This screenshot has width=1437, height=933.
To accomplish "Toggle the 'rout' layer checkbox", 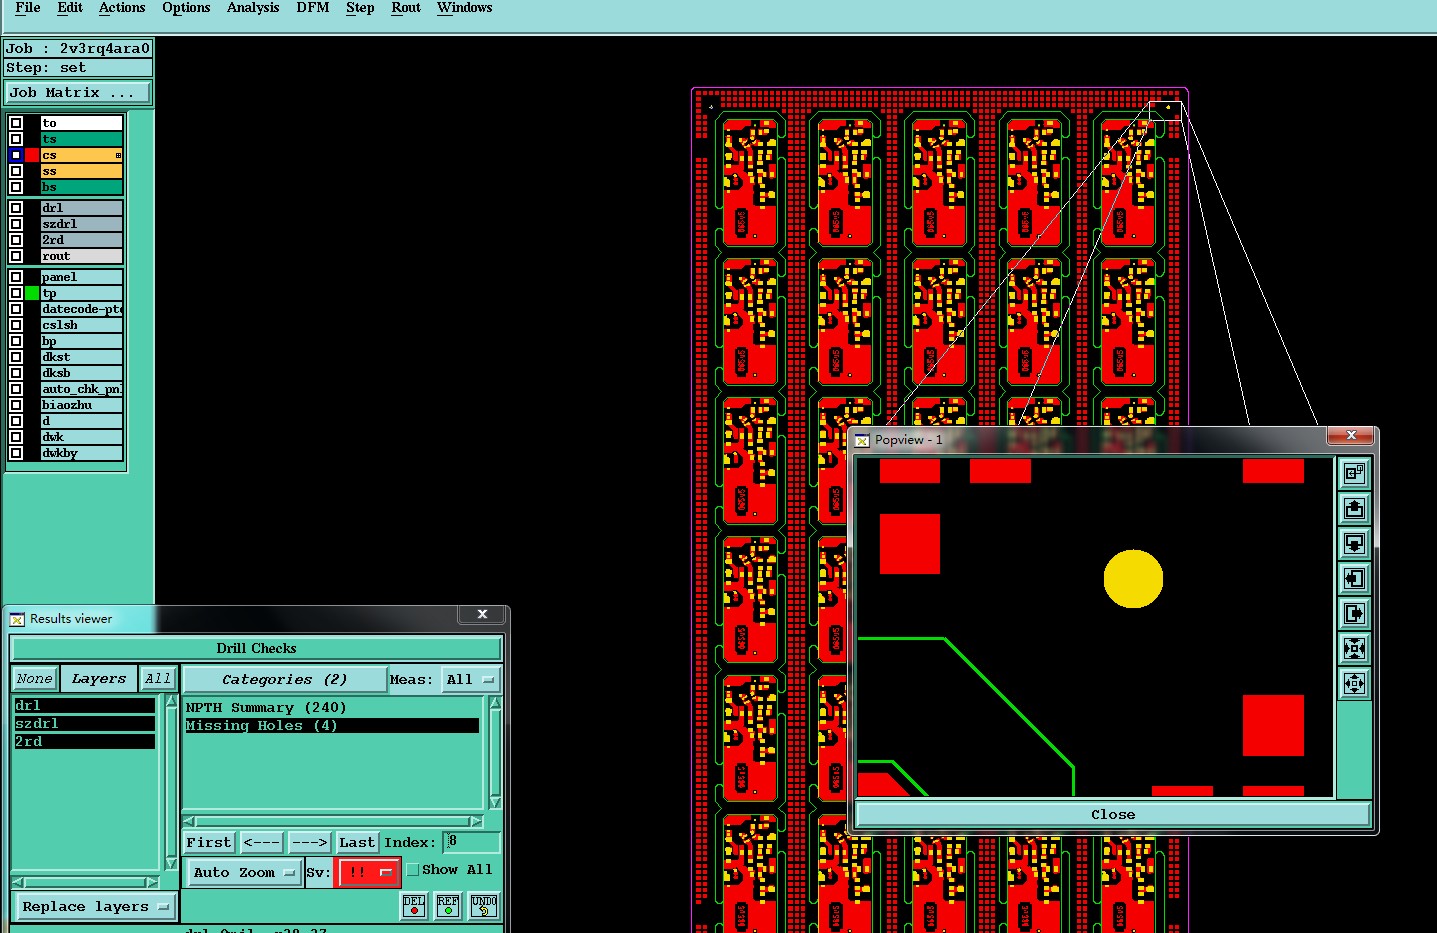I will (16, 256).
